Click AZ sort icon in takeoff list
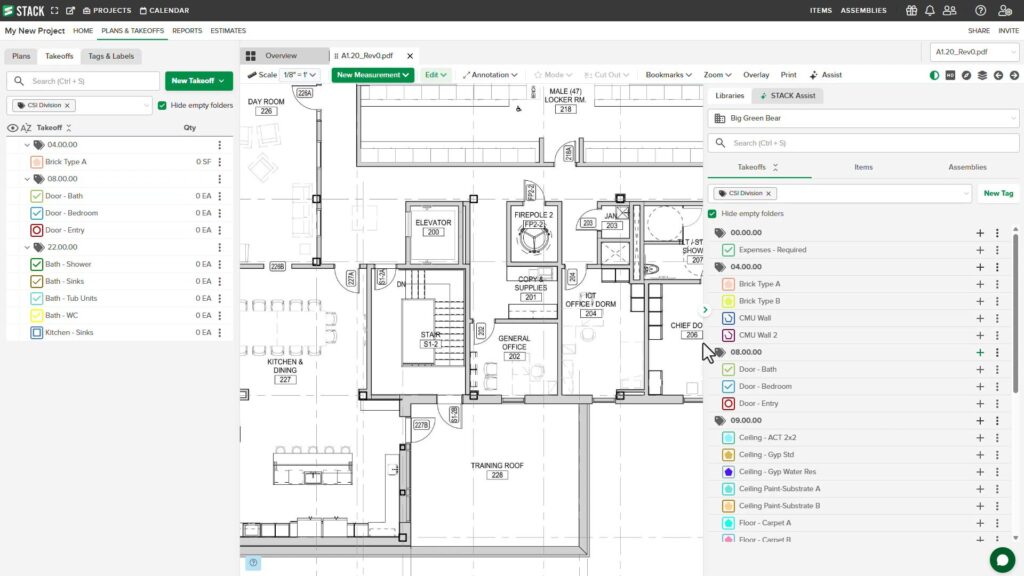The width and height of the screenshot is (1024, 576). (26, 128)
